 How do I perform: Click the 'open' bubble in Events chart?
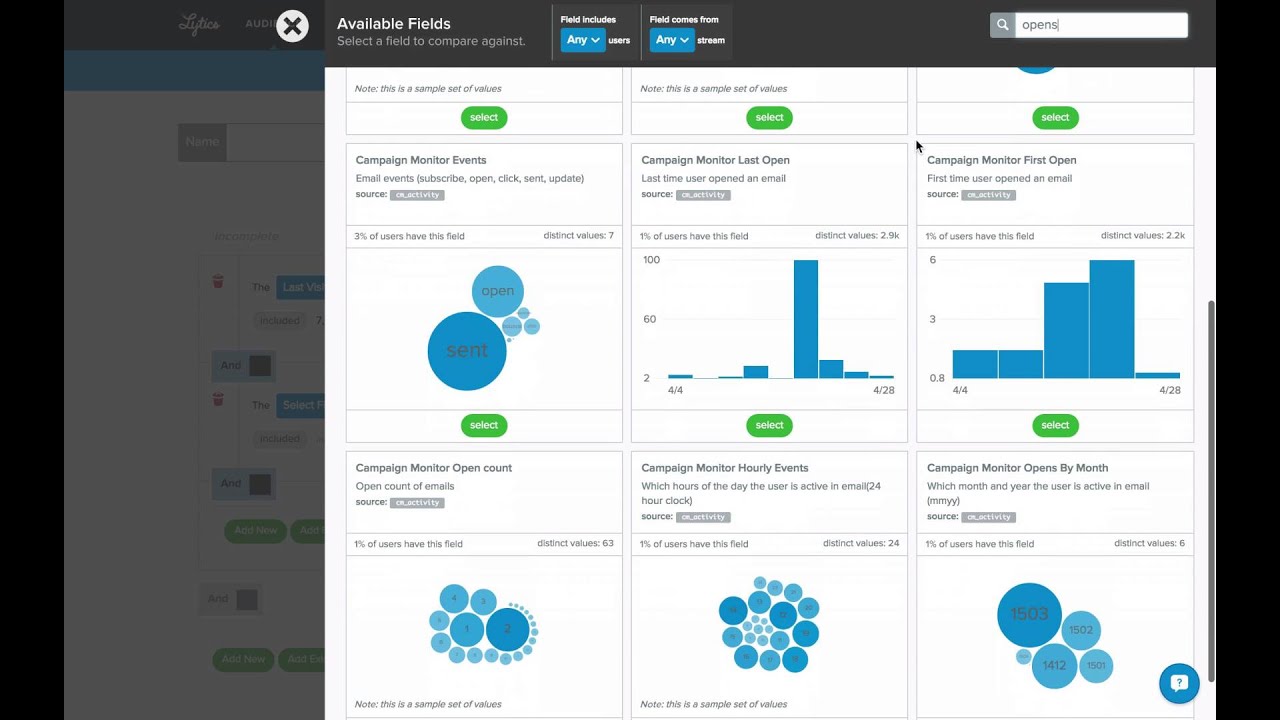pyautogui.click(x=497, y=291)
